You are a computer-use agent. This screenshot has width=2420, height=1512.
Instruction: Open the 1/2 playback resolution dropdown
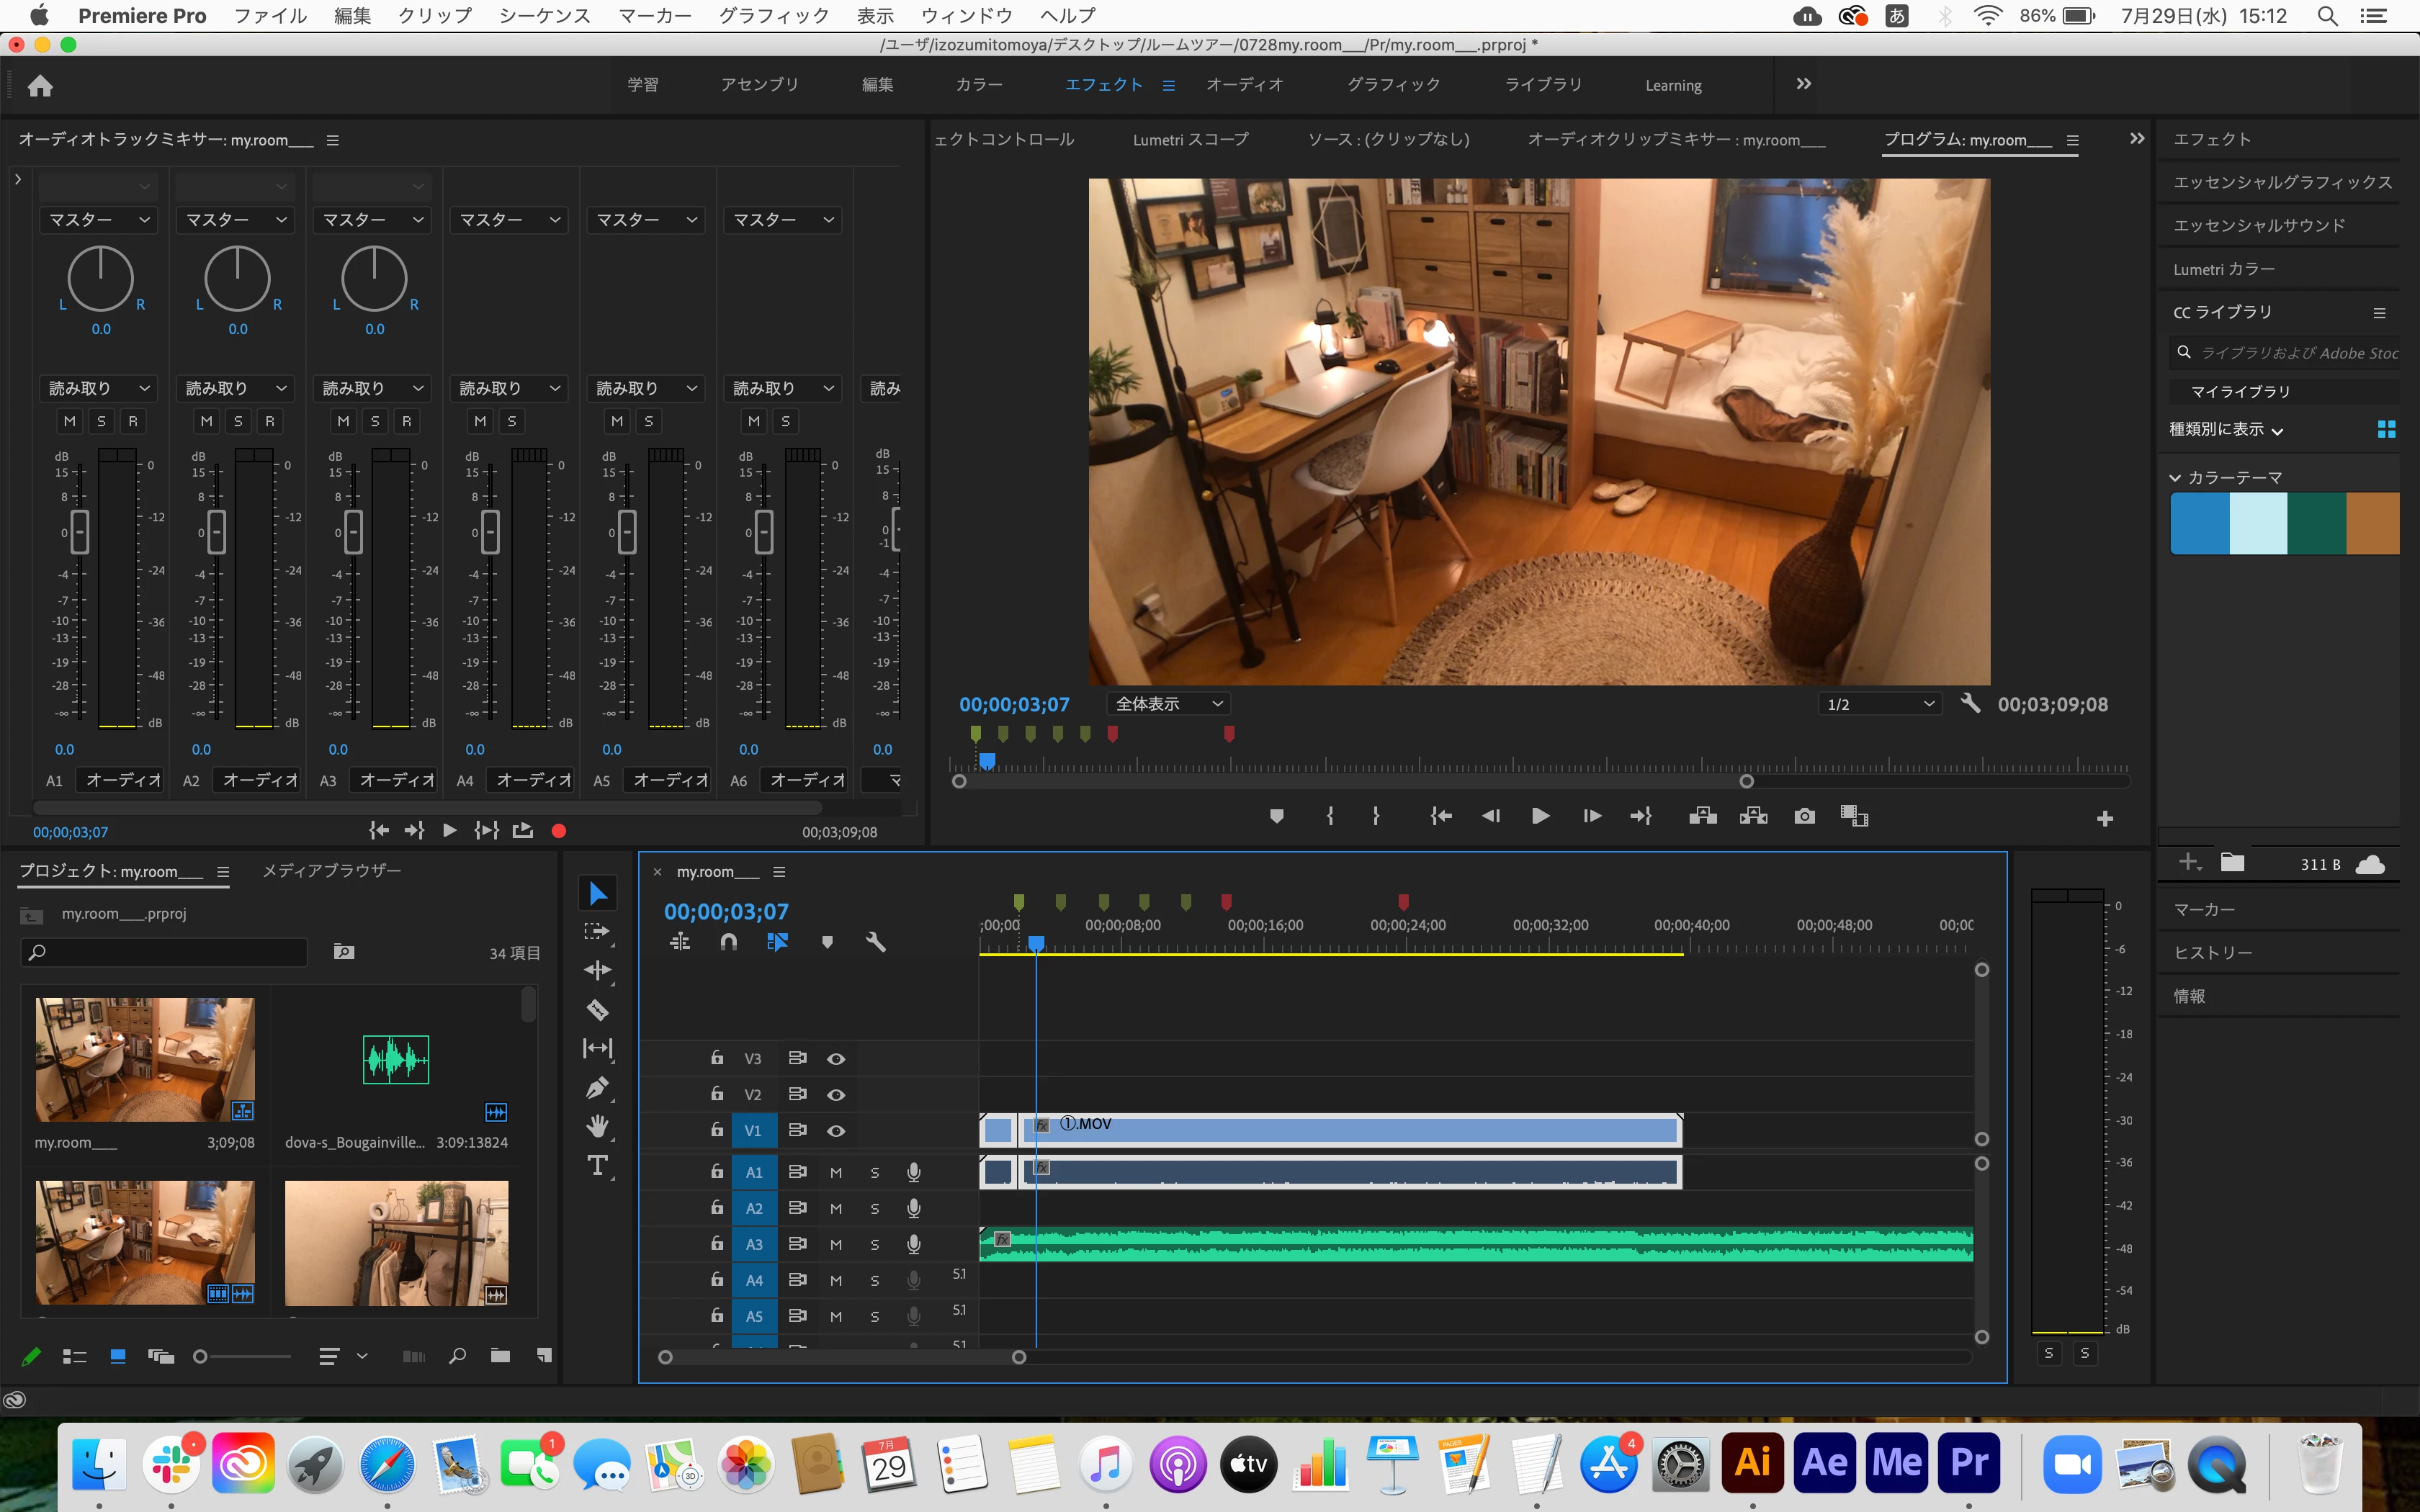pyautogui.click(x=1879, y=704)
